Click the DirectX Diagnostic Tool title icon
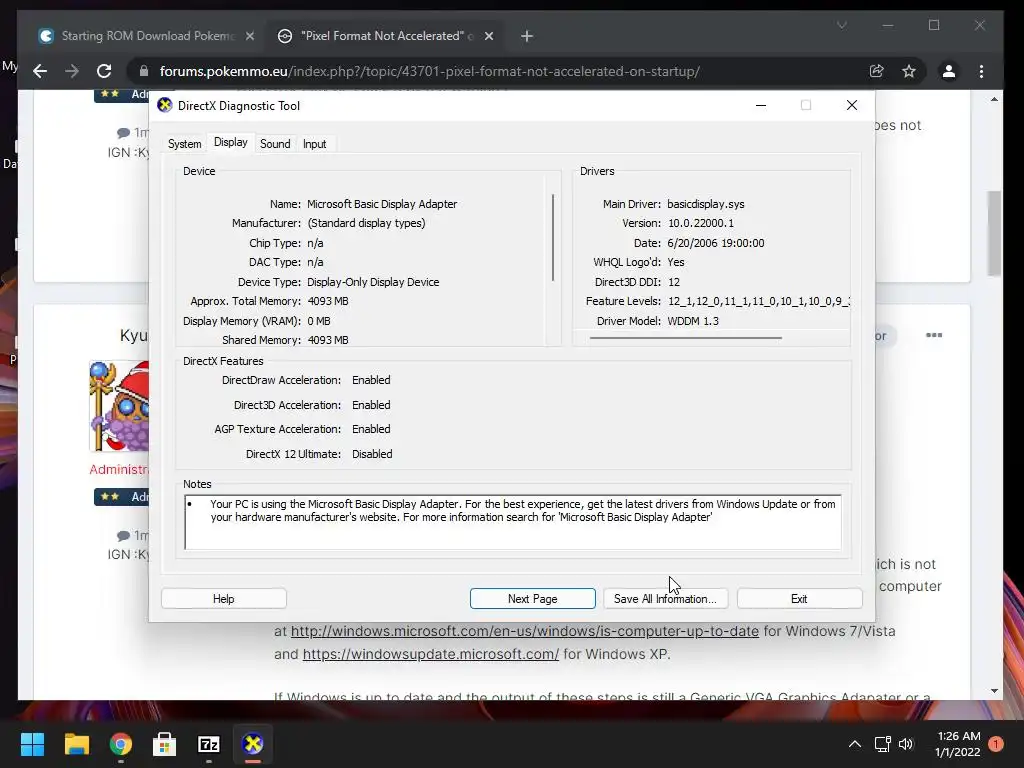Image resolution: width=1024 pixels, height=768 pixels. pos(165,105)
